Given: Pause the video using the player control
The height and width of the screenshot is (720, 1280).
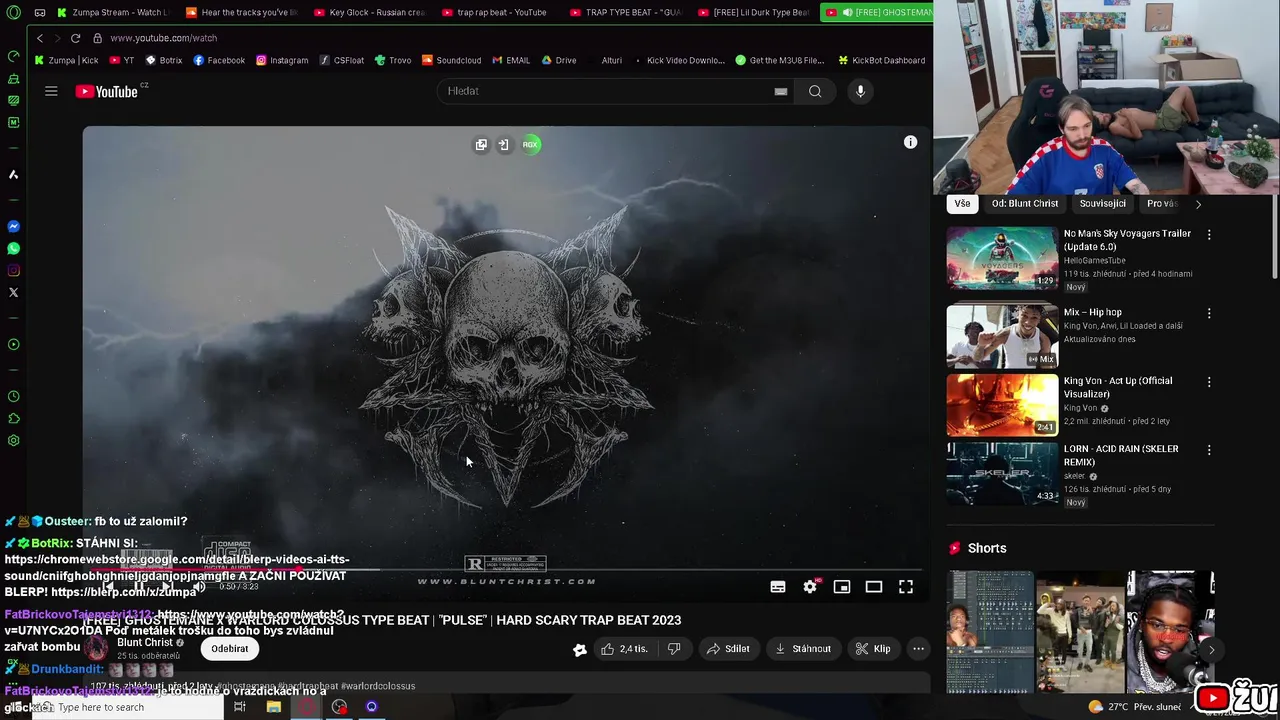Looking at the screenshot, I should [140, 587].
